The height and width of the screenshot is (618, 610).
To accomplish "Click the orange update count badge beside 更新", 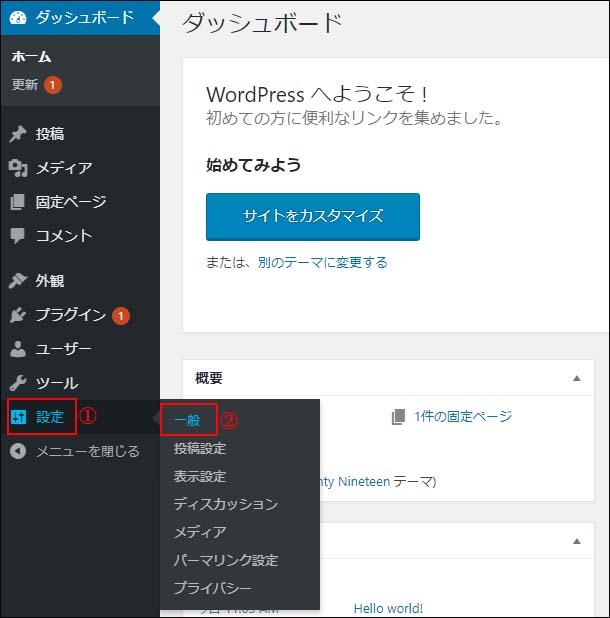I will (52, 85).
